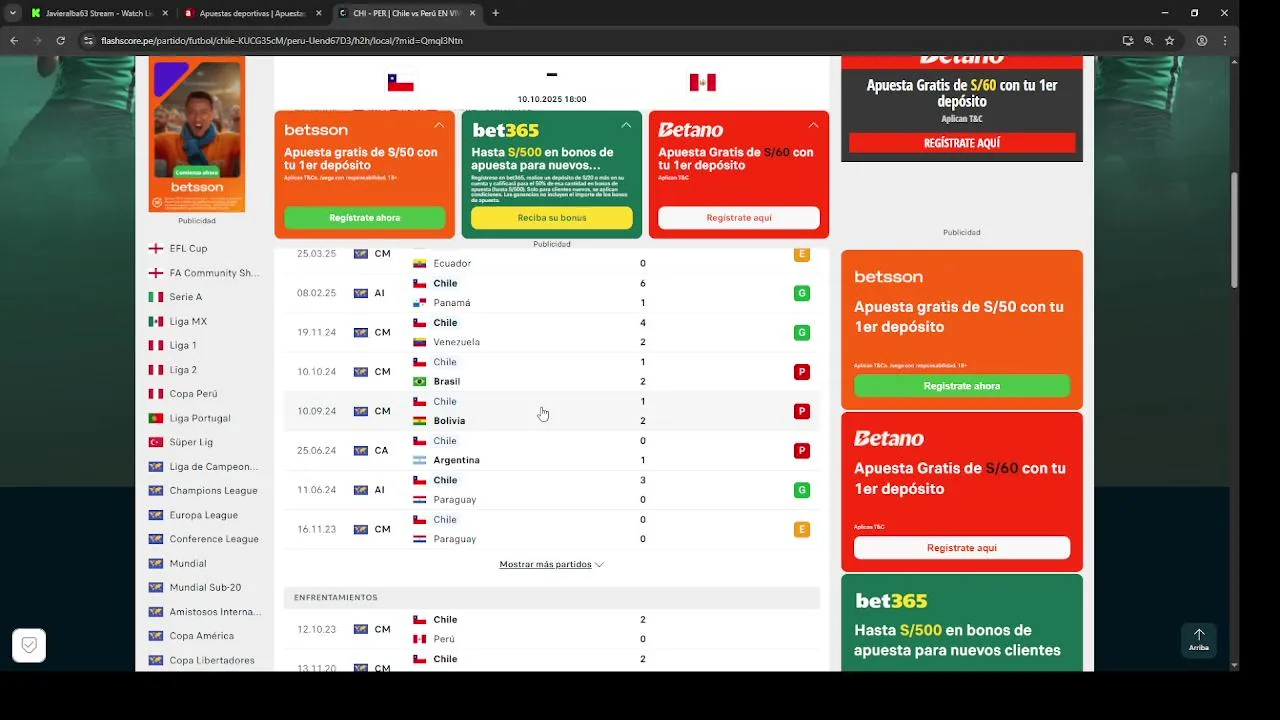Expand Mostrar más partidos

coord(551,564)
